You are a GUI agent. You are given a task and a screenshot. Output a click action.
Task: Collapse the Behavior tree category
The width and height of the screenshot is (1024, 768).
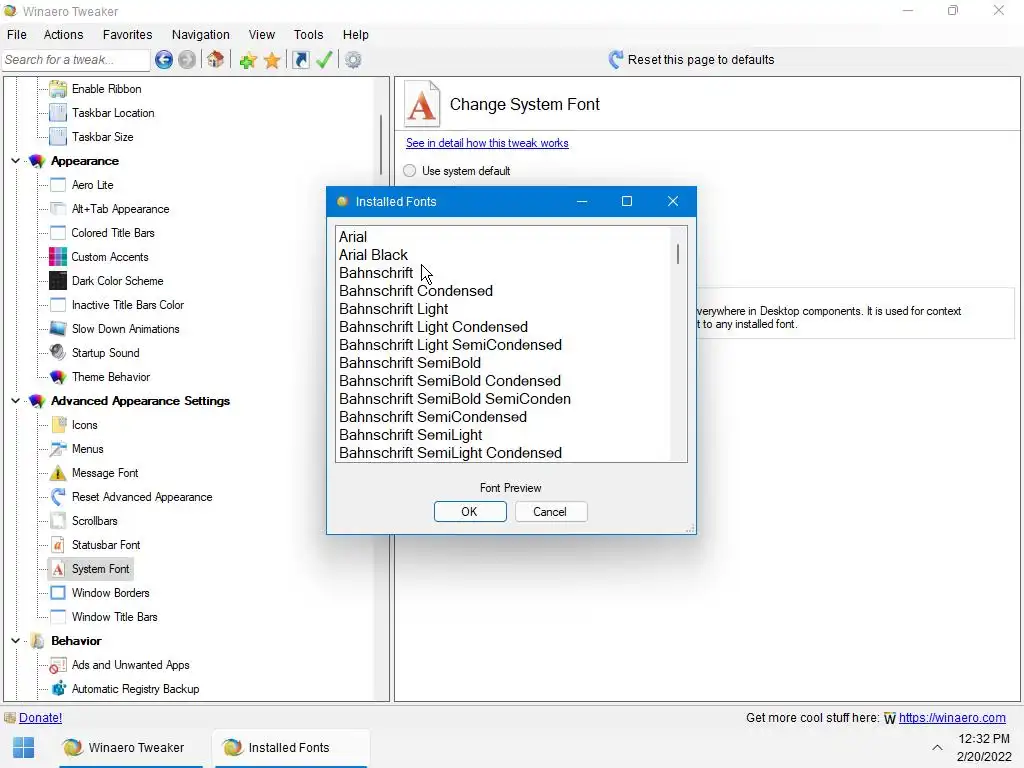(x=15, y=641)
